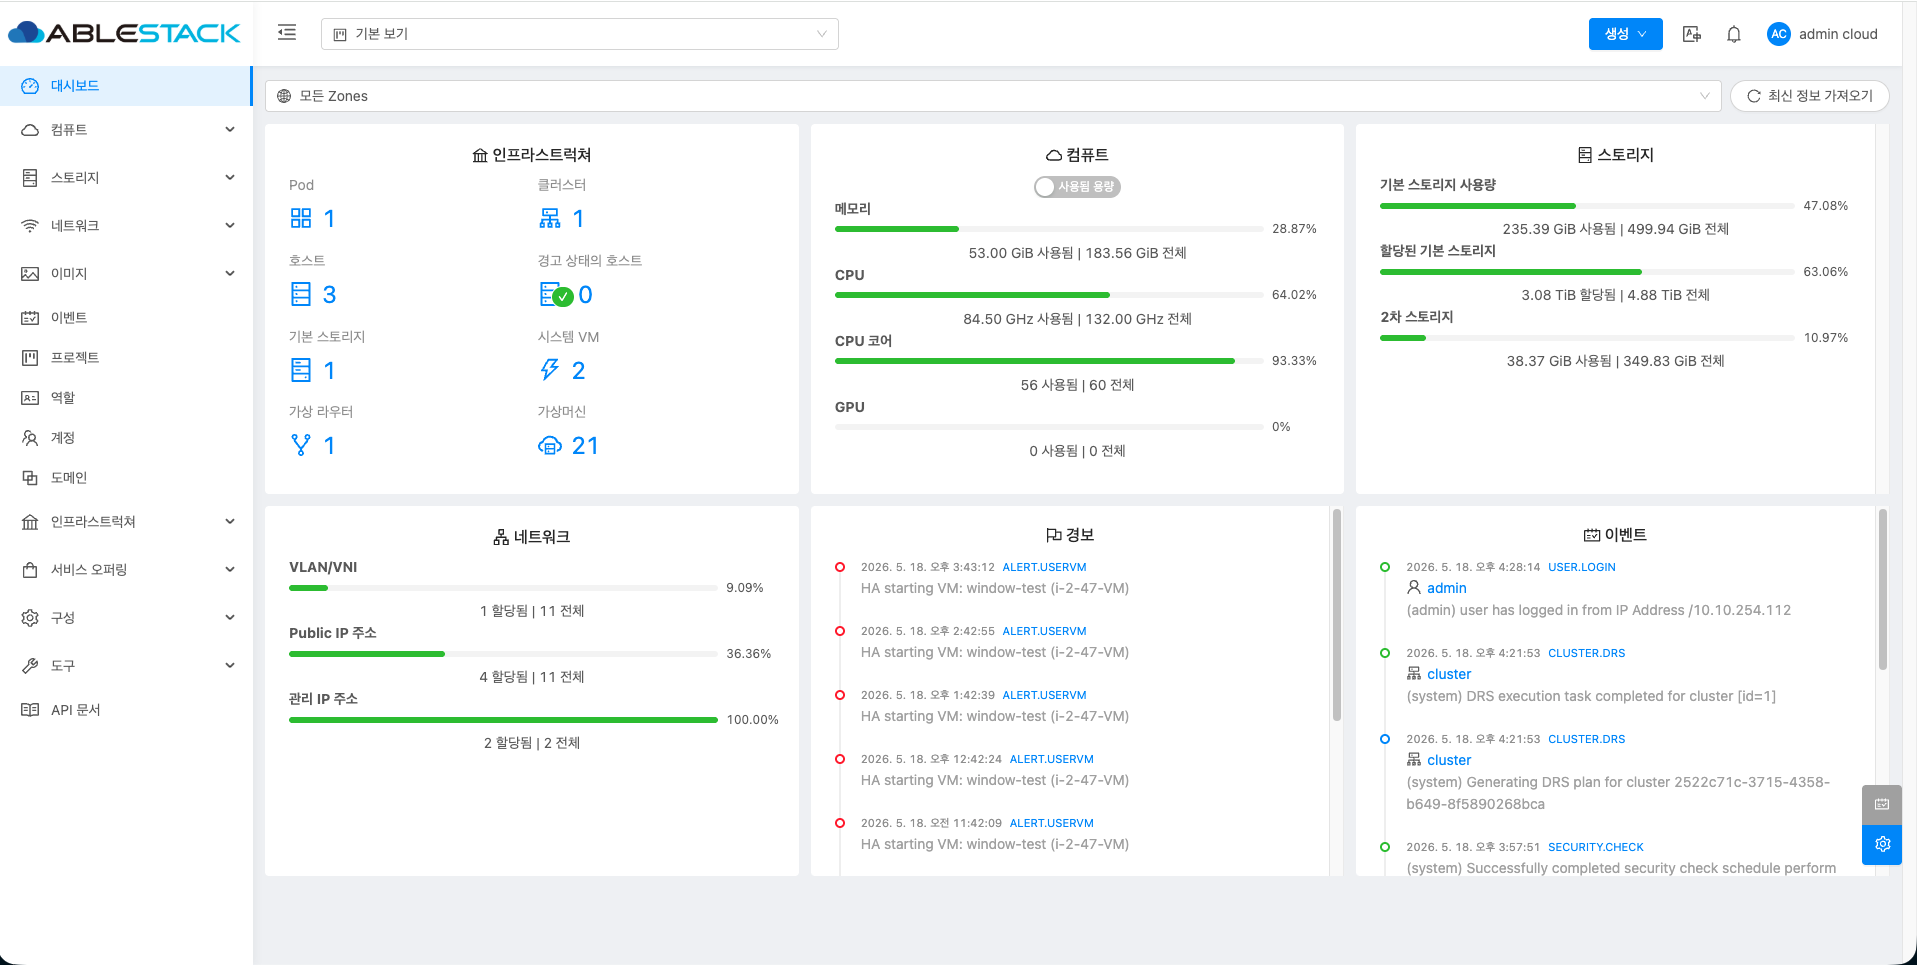
Task: Click the 대시보드 gauge icon in sidebar
Action: point(30,86)
